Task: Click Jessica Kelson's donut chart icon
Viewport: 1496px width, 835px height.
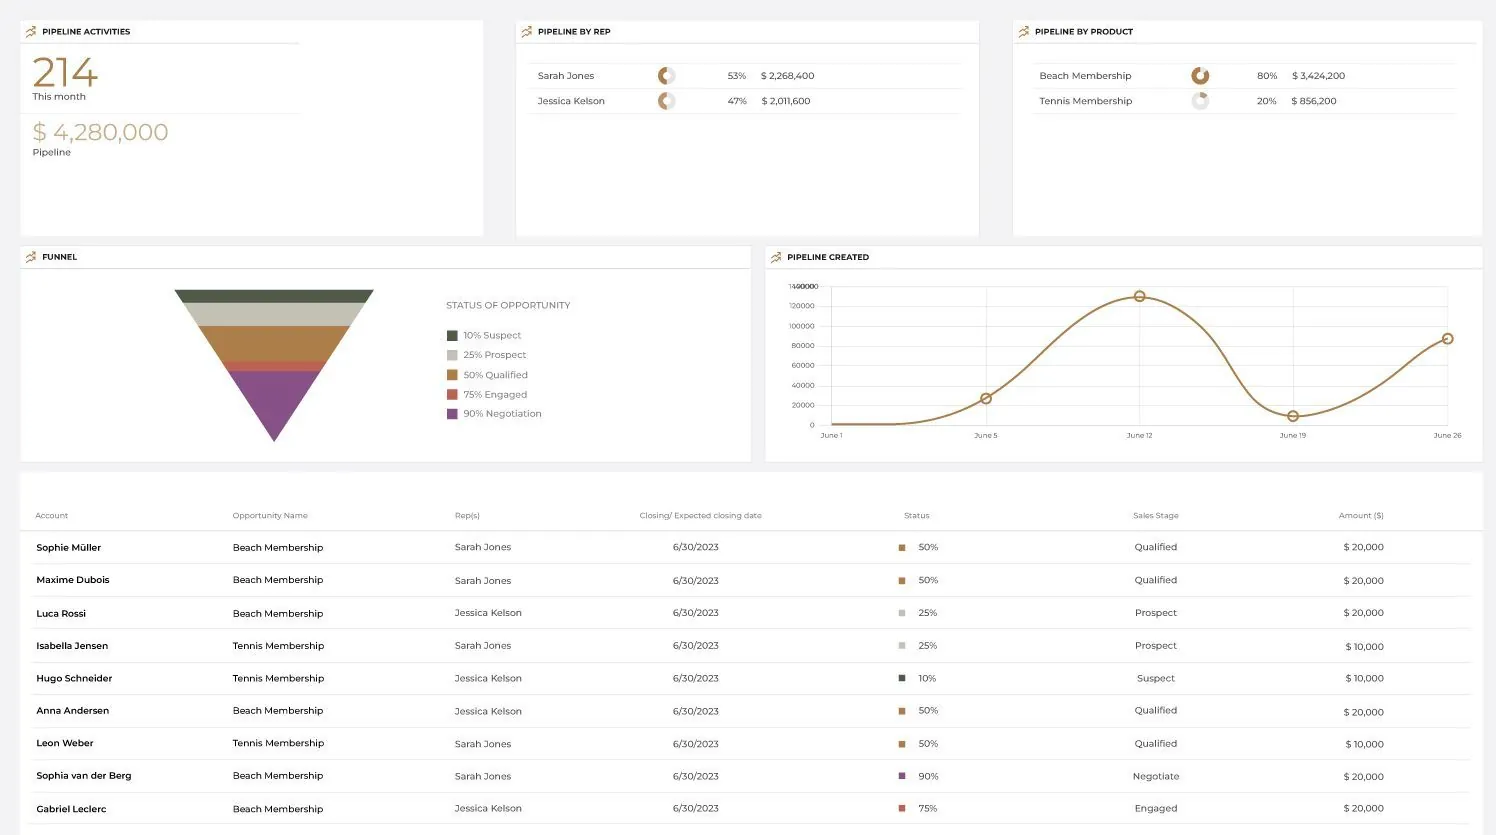Action: (666, 101)
